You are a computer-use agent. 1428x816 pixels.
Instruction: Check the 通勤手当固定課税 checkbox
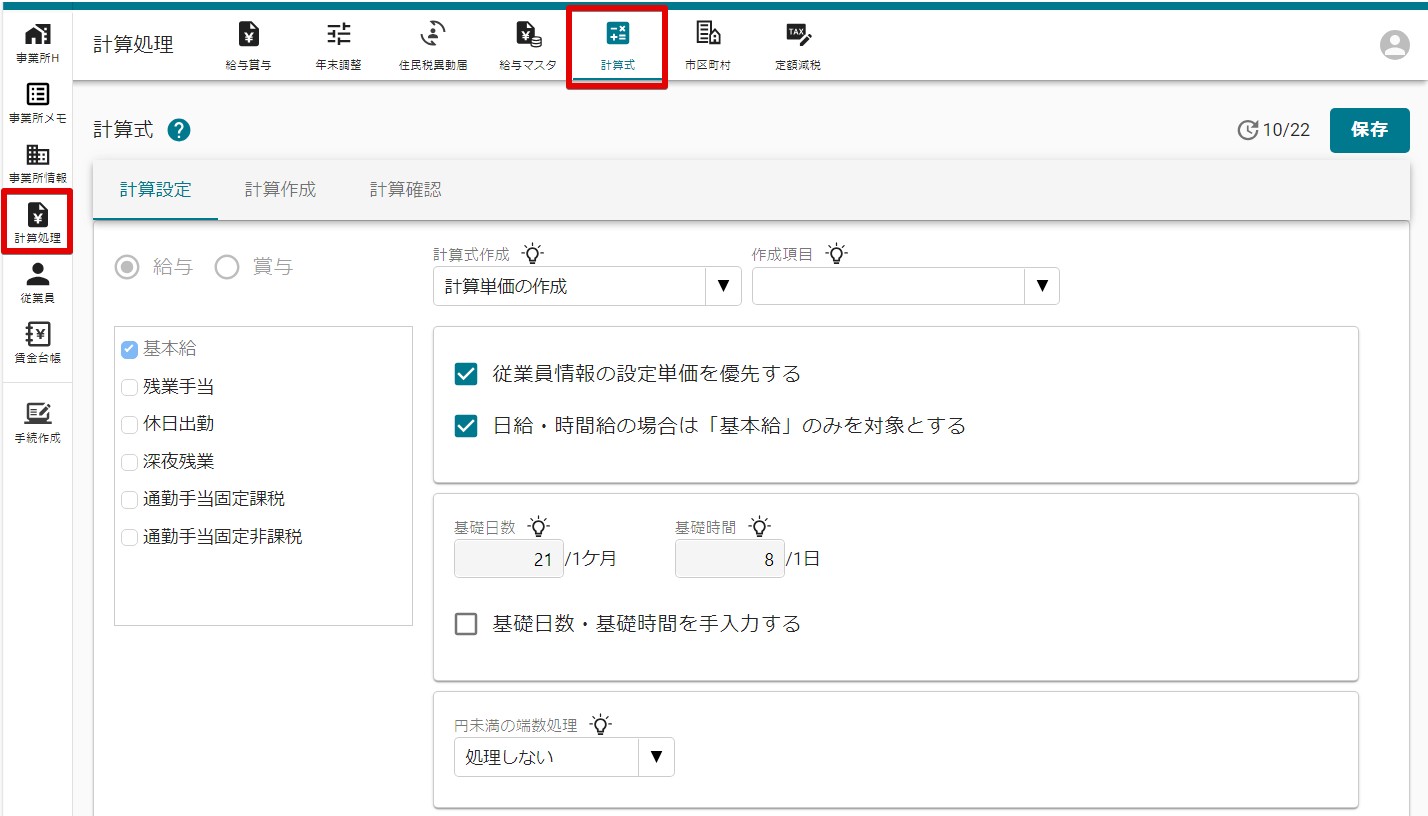pyautogui.click(x=130, y=499)
